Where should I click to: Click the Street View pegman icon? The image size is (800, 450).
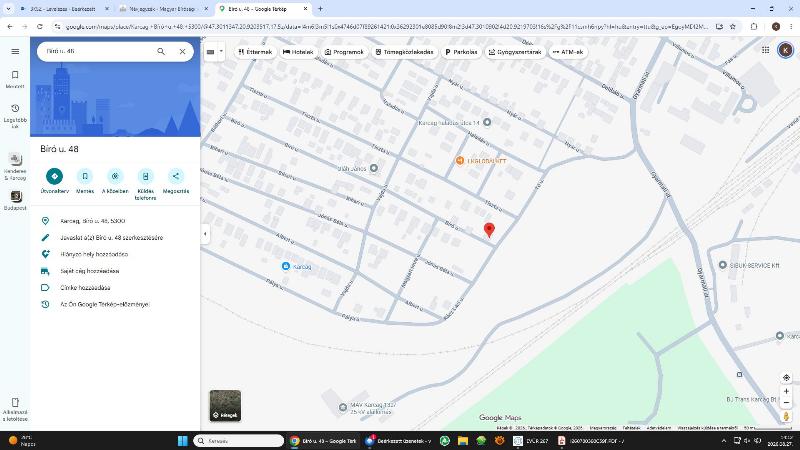coord(786,416)
